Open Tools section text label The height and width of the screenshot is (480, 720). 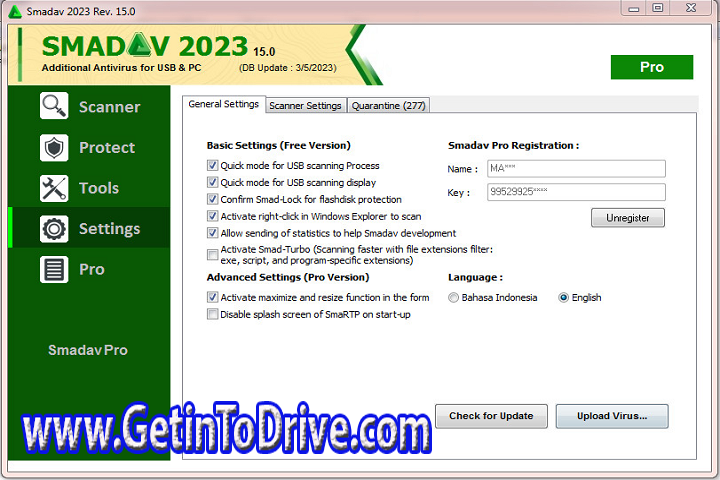tap(99, 188)
